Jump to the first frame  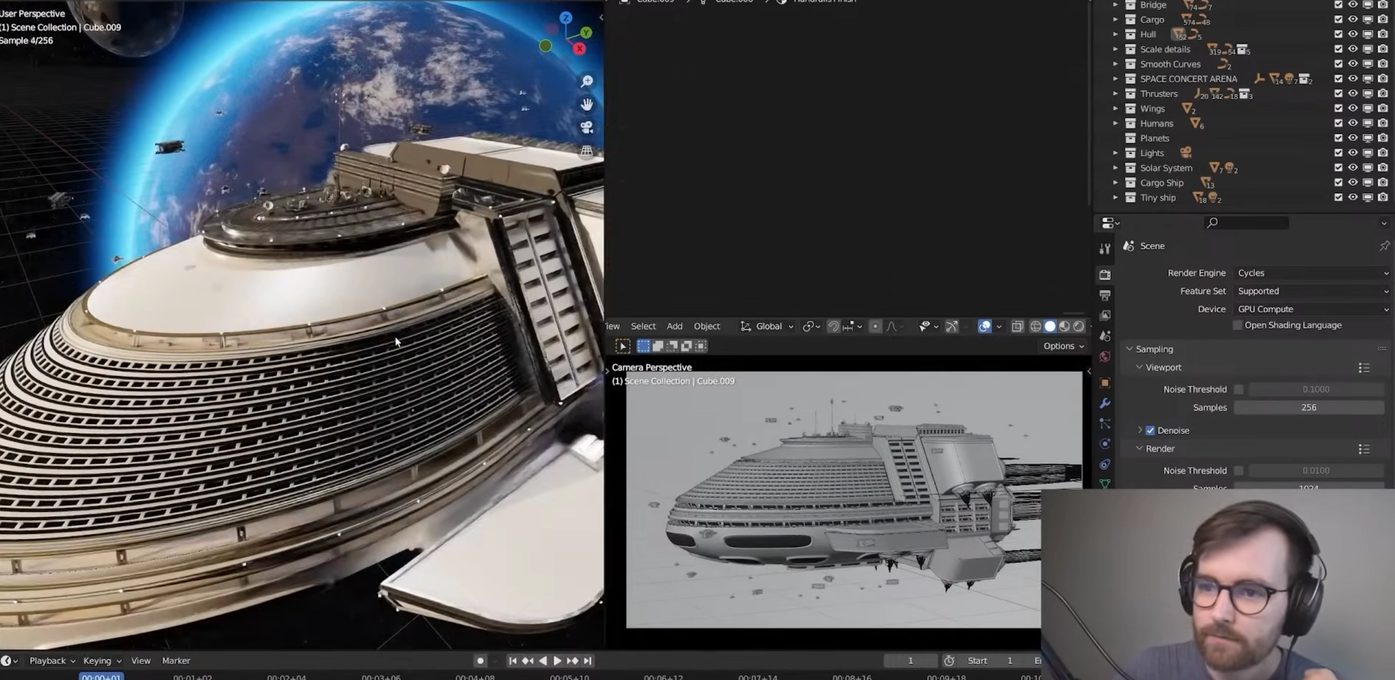(513, 661)
